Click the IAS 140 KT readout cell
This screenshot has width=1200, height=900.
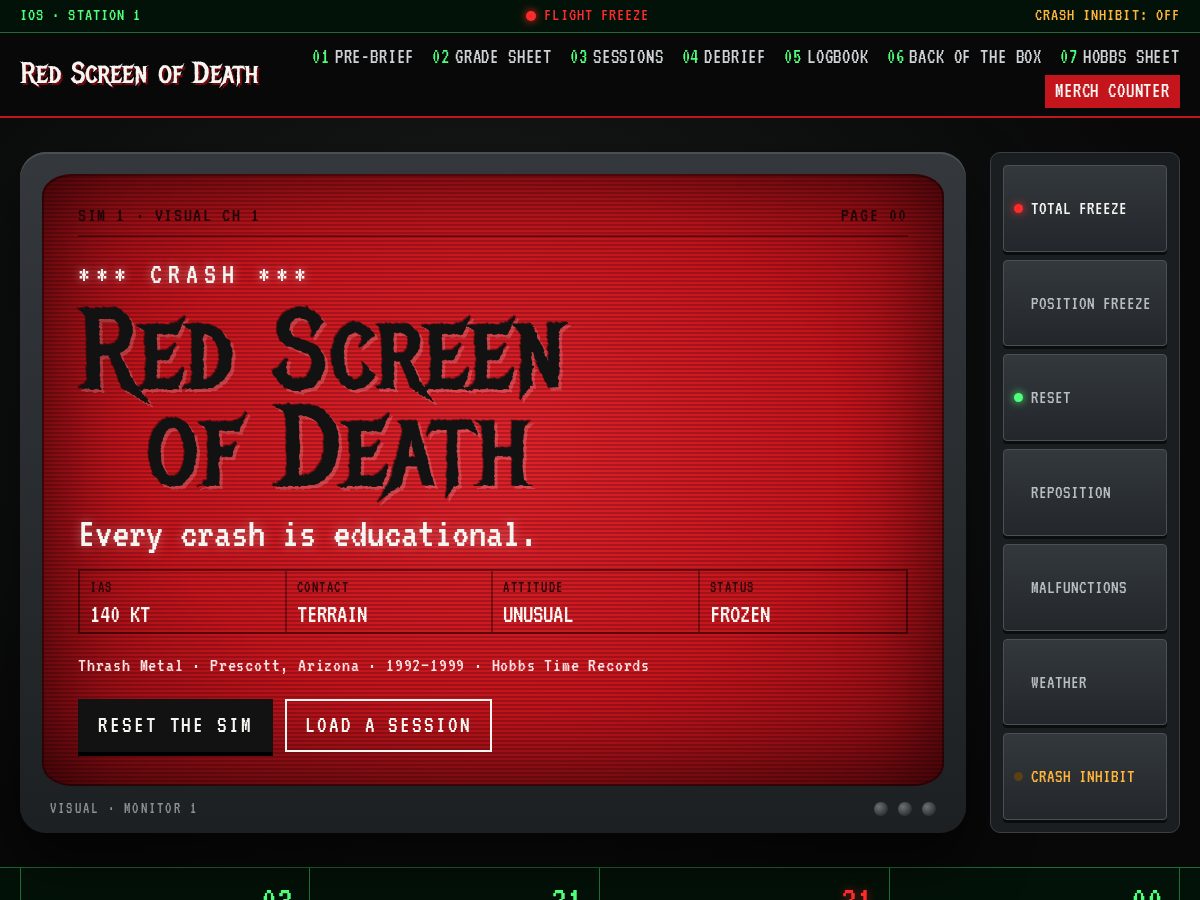183,602
